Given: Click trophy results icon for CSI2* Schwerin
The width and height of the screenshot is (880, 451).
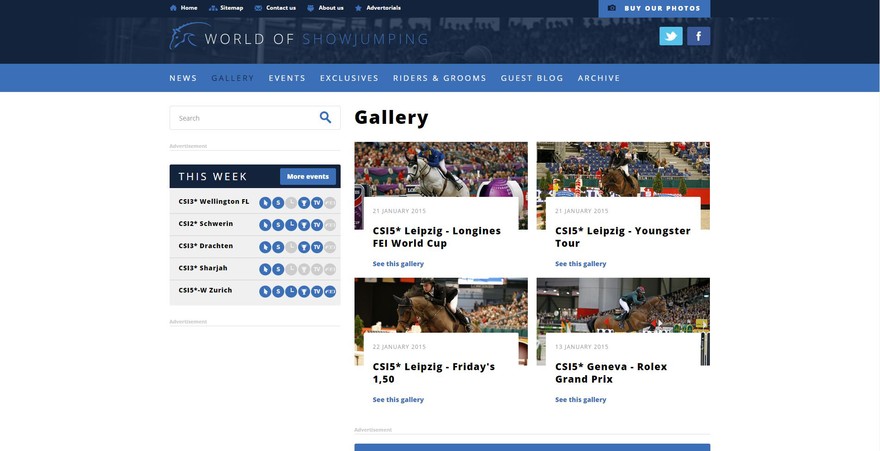Looking at the screenshot, I should pyautogui.click(x=304, y=224).
